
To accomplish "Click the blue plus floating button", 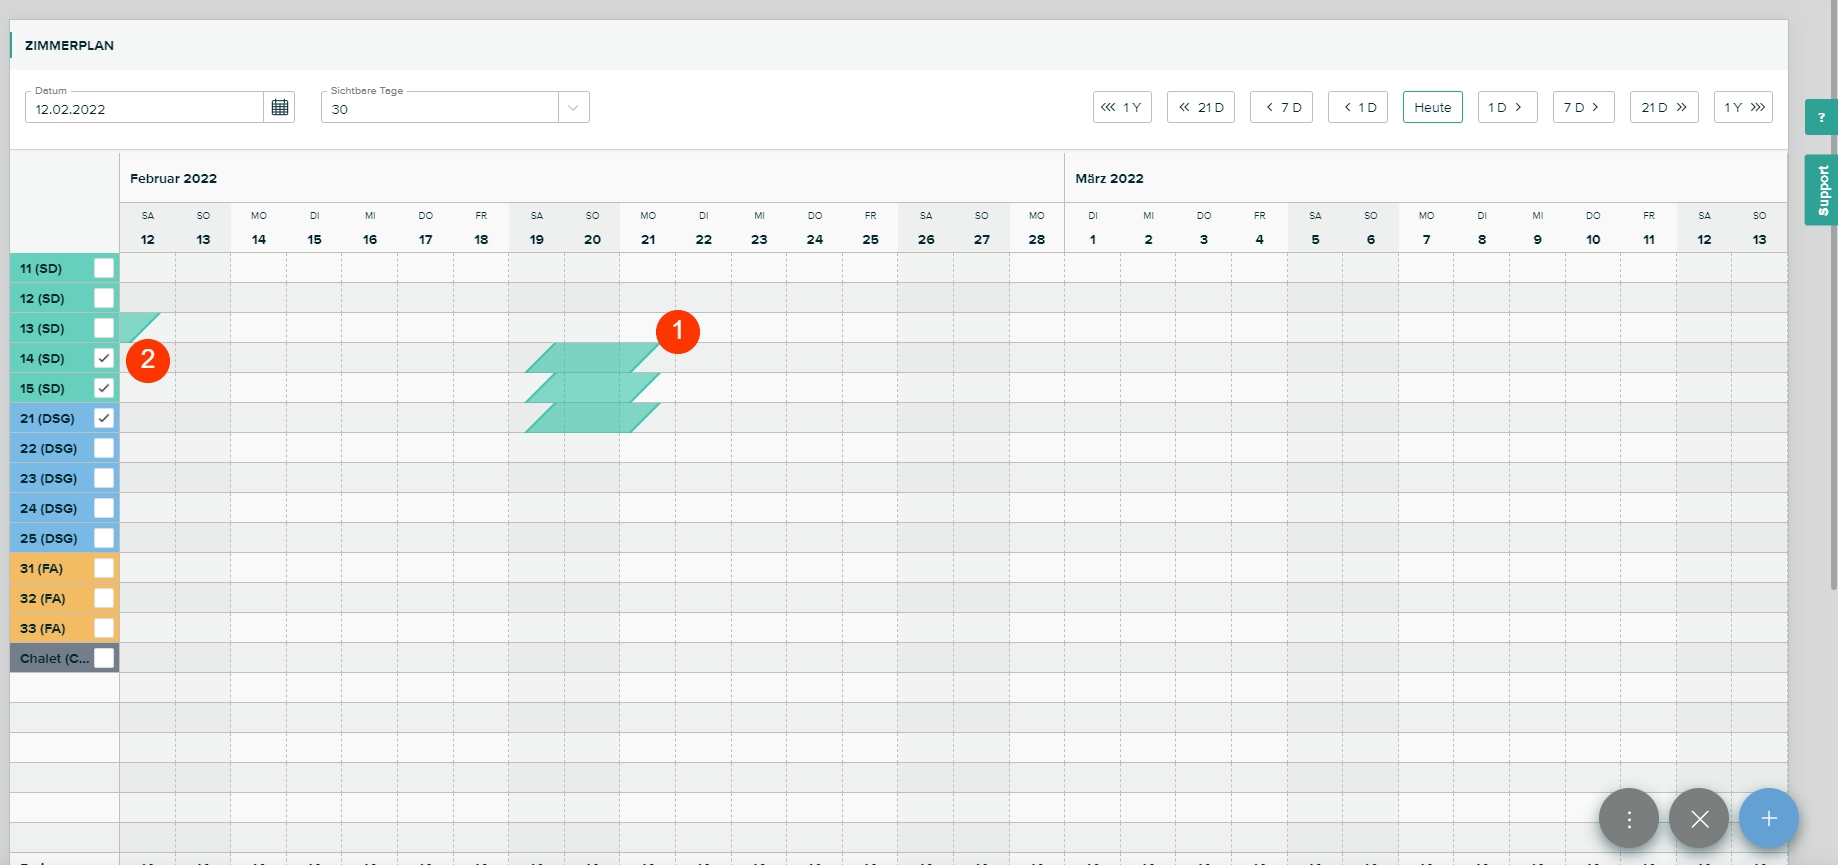I will 1768,819.
